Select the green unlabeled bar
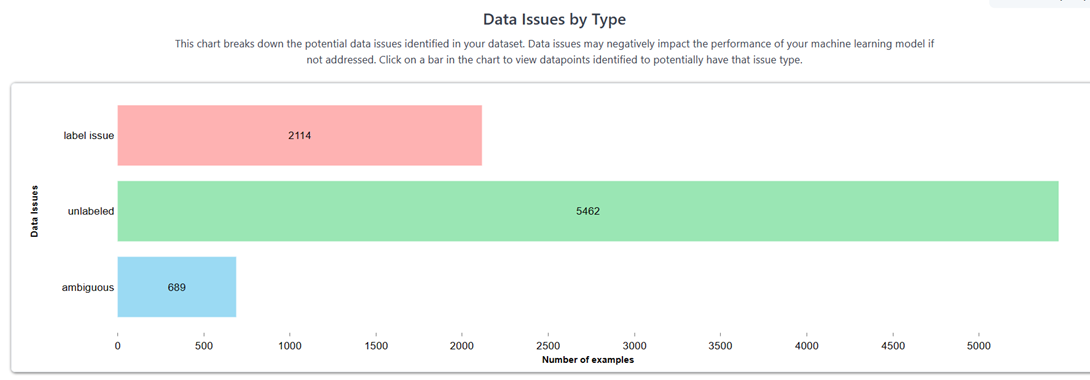 click(588, 211)
